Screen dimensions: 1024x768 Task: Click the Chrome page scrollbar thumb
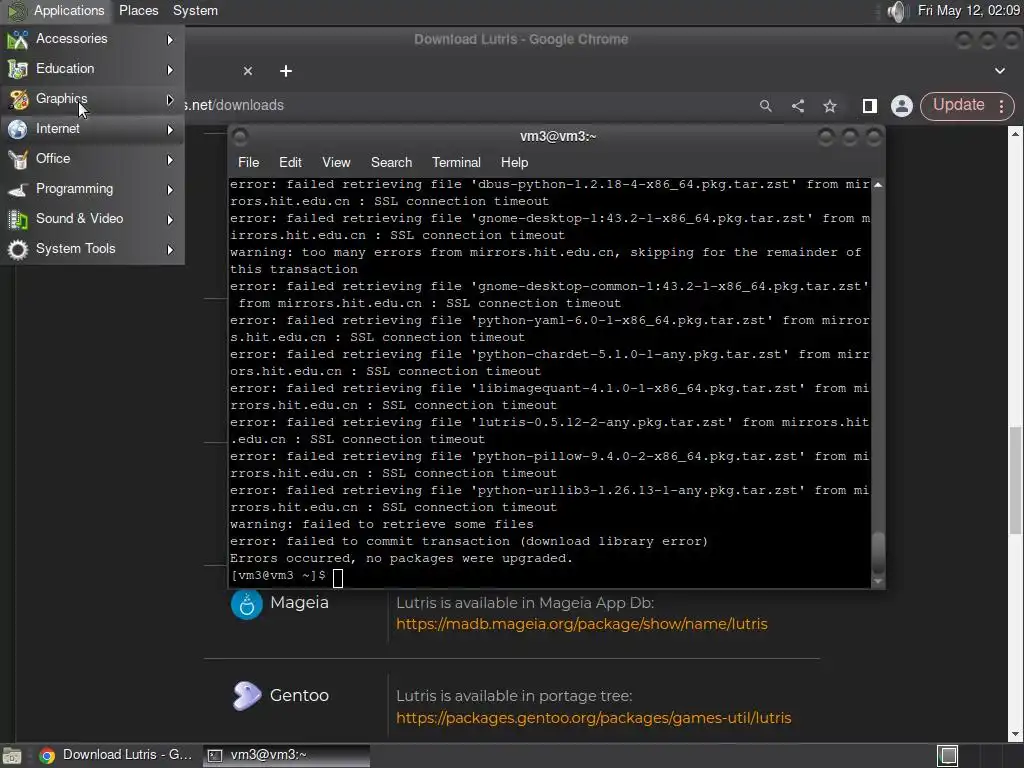pos(1016,480)
